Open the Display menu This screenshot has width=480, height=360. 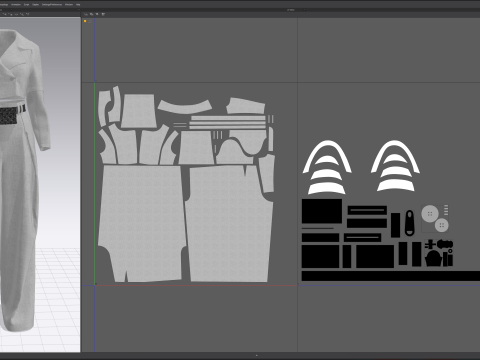(x=35, y=5)
